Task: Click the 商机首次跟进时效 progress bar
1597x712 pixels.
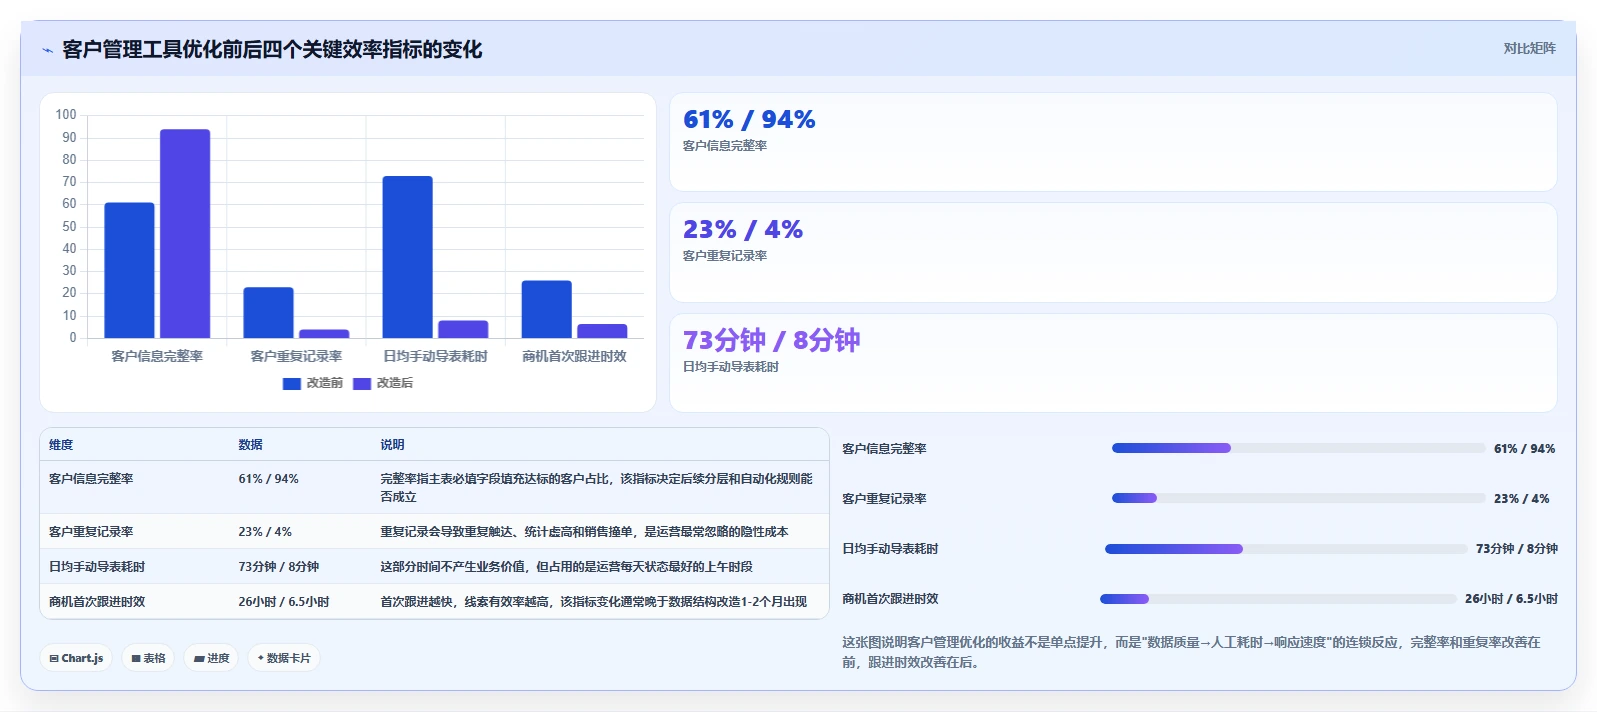Action: 1278,599
